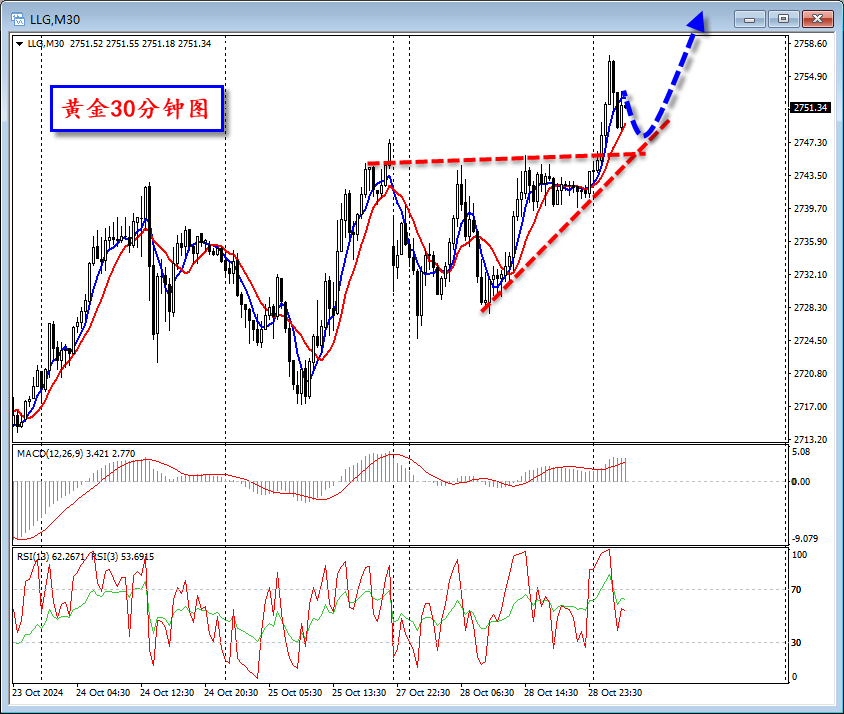Viewport: 844px width, 714px height.
Task: Click the 25 Oct 13:30 time label
Action: (359, 692)
